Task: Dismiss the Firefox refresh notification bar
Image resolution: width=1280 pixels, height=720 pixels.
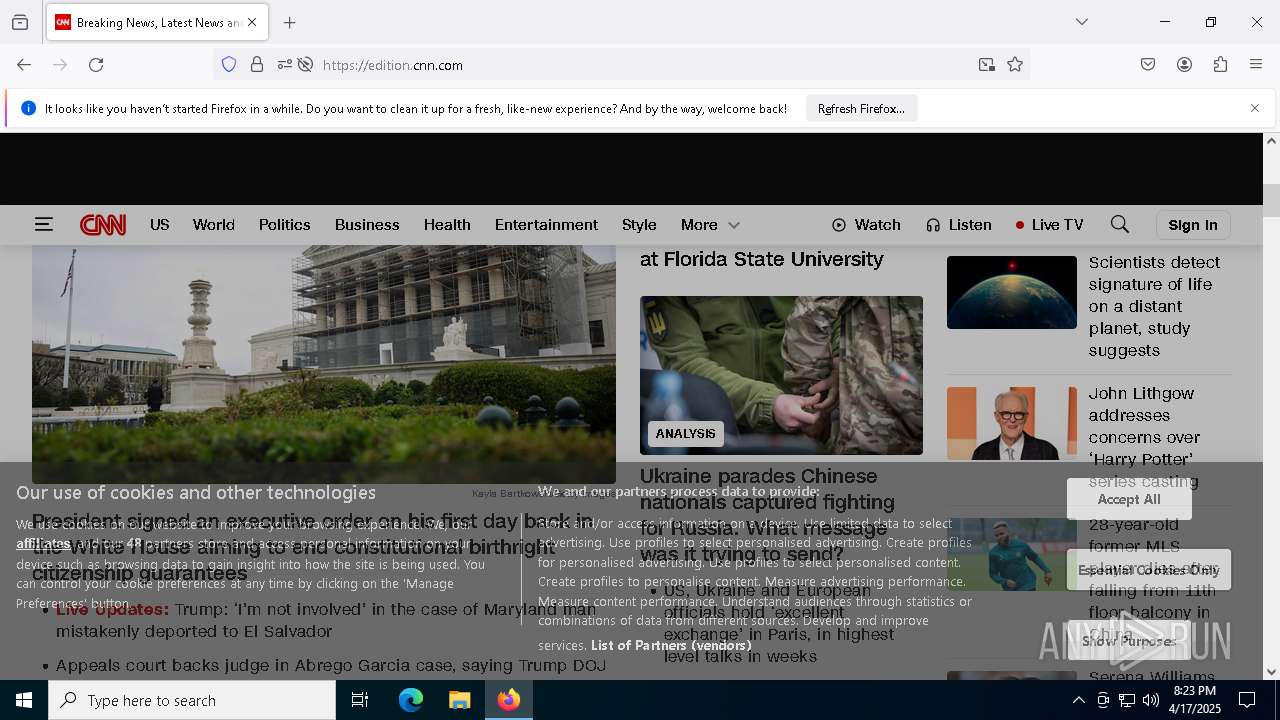Action: coord(1255,108)
